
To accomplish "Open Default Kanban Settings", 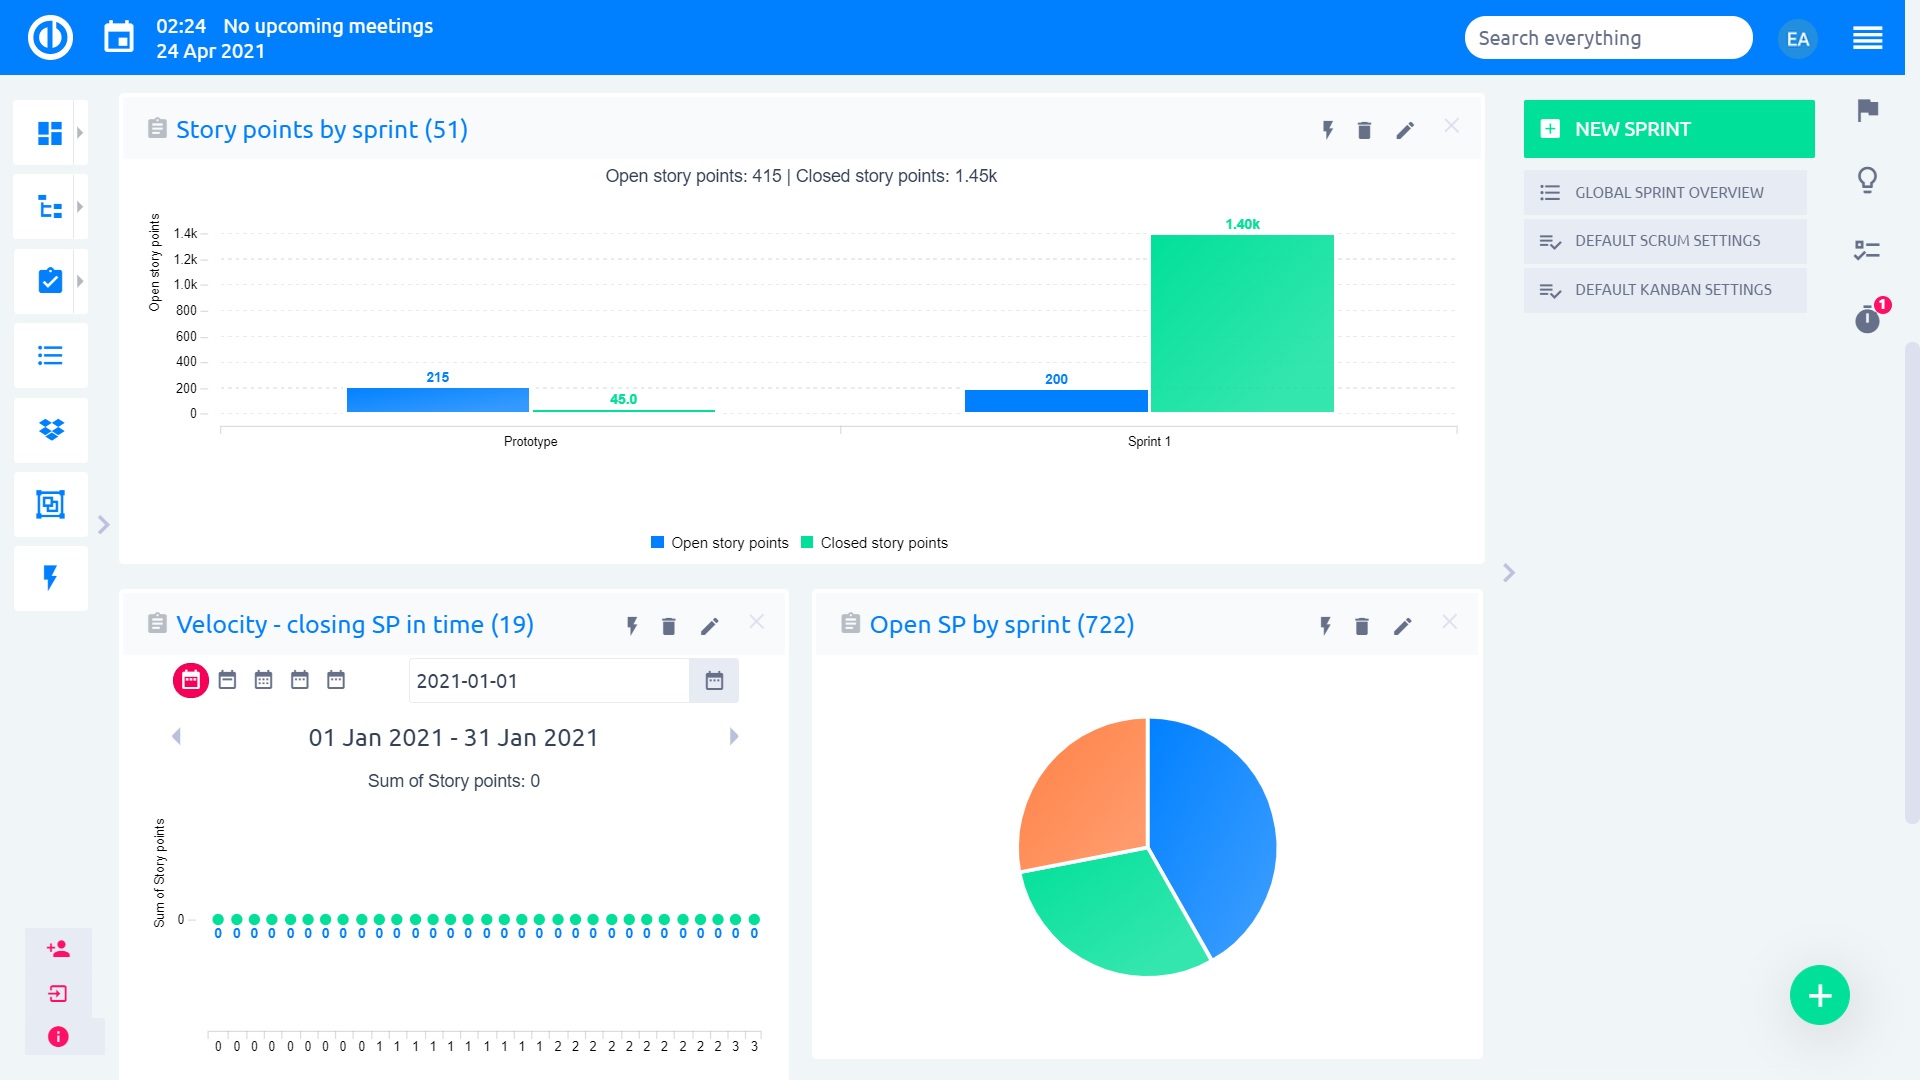I will point(1672,290).
